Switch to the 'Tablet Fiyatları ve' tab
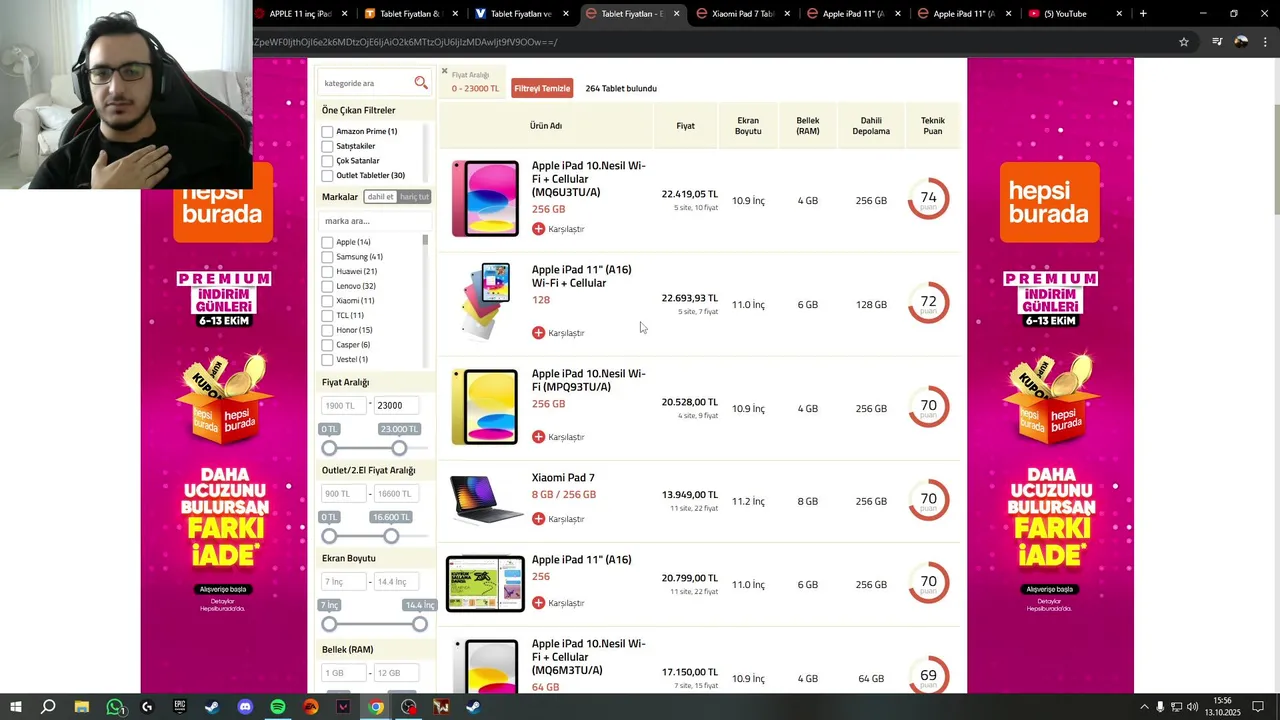Screen dimensions: 1280x720 click(521, 14)
